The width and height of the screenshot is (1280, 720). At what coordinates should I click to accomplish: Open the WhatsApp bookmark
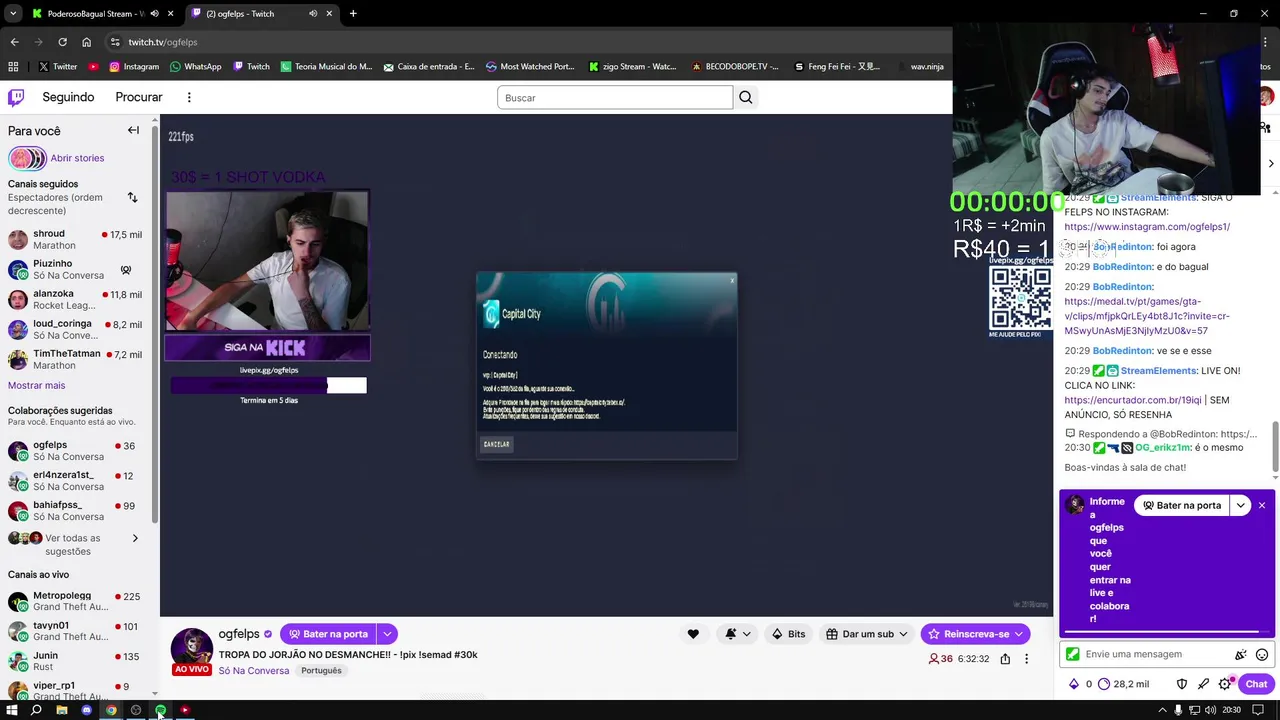(x=195, y=66)
